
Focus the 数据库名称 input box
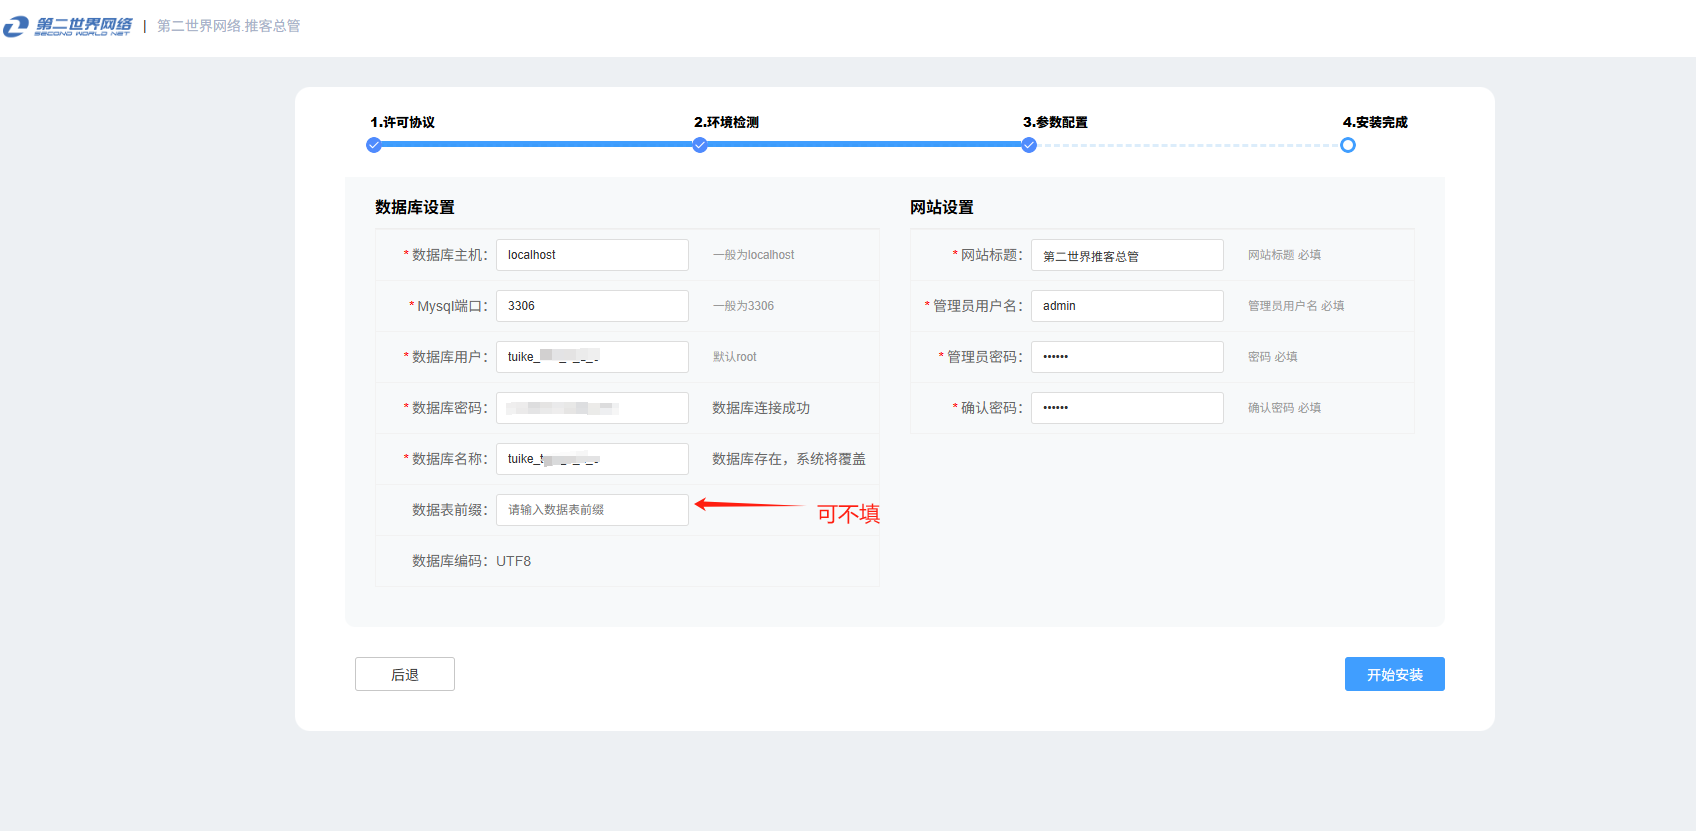coord(592,459)
